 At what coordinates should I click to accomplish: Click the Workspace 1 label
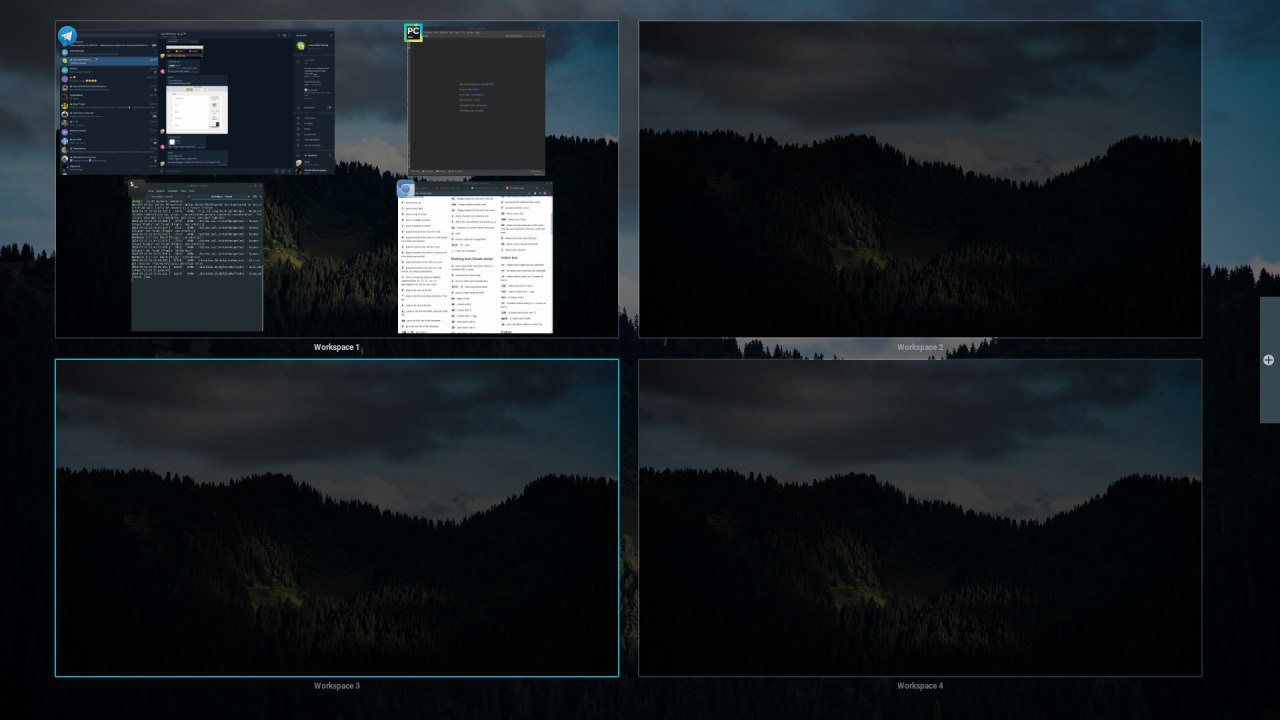click(x=336, y=347)
